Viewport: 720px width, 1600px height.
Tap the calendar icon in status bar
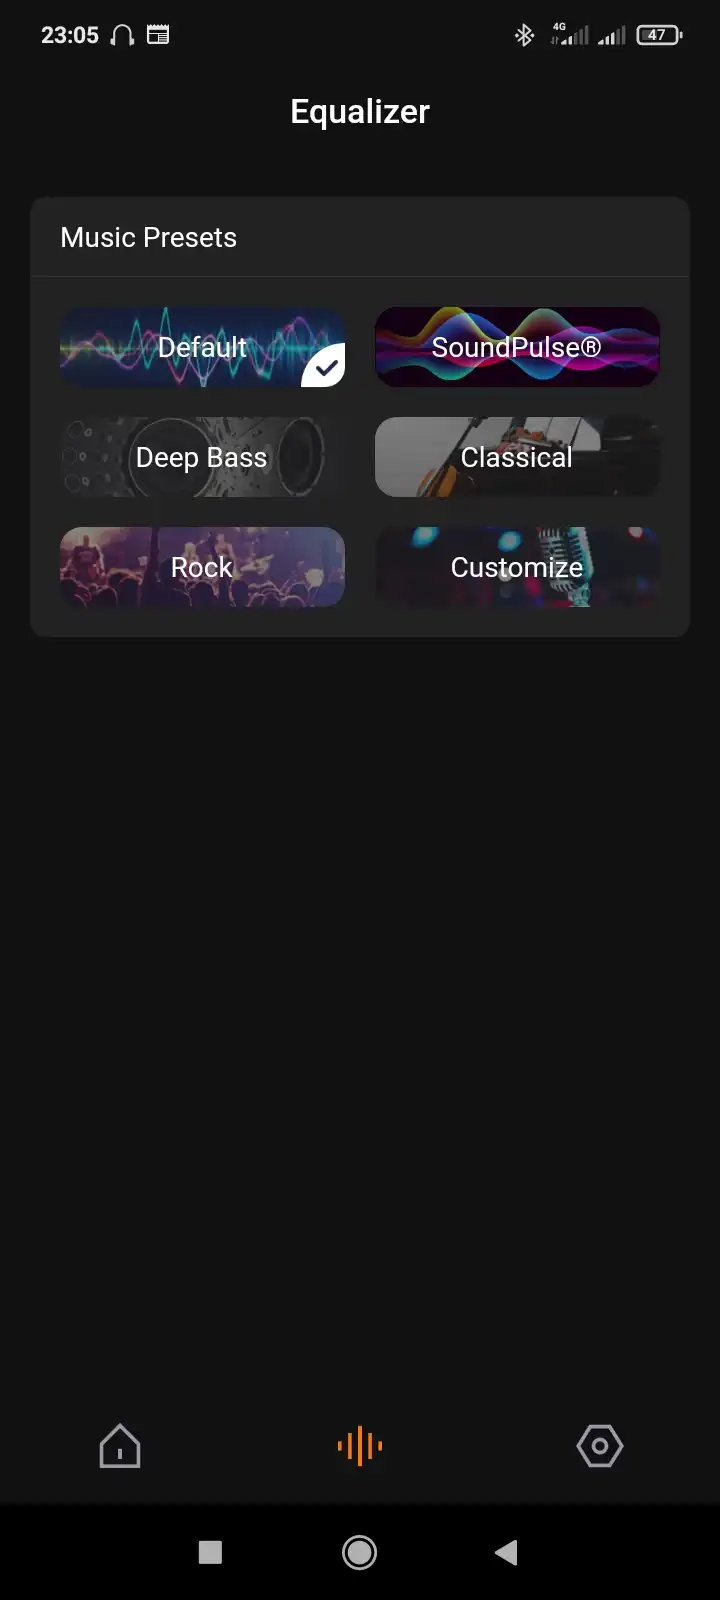click(x=158, y=35)
